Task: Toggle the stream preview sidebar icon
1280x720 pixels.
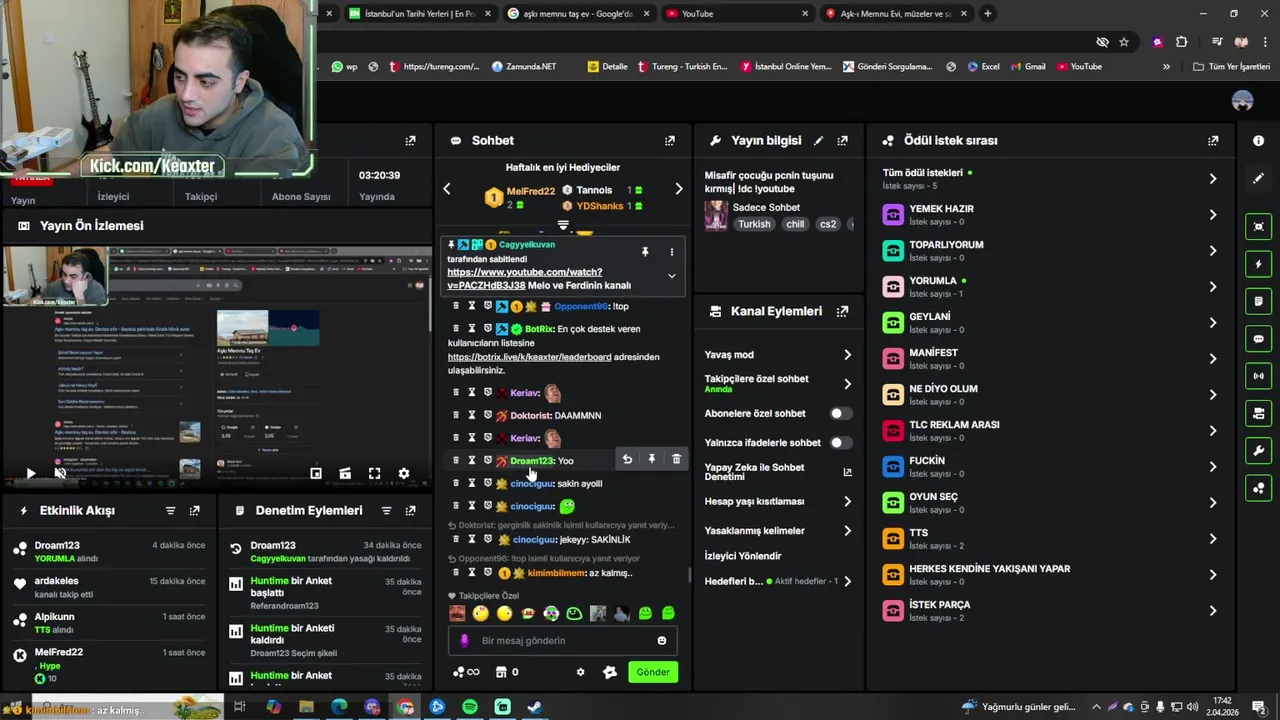Action: 1258,227
